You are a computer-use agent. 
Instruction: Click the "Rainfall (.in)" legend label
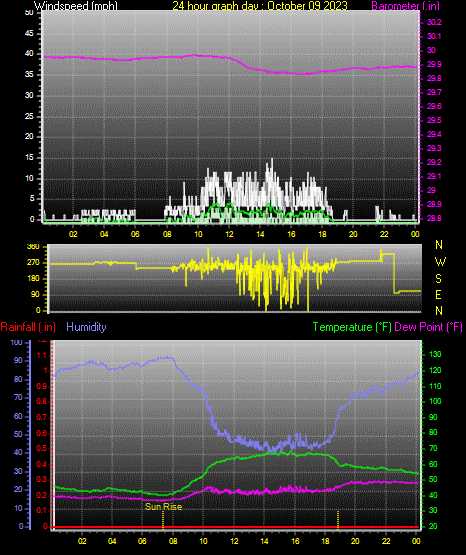tap(28, 327)
